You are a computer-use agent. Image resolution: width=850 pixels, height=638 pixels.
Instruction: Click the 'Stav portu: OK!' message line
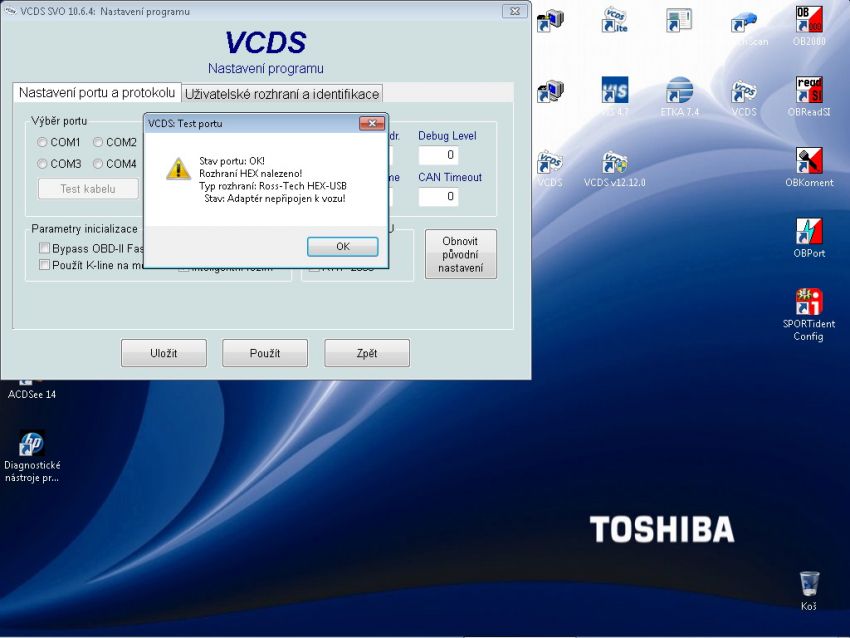(232, 161)
